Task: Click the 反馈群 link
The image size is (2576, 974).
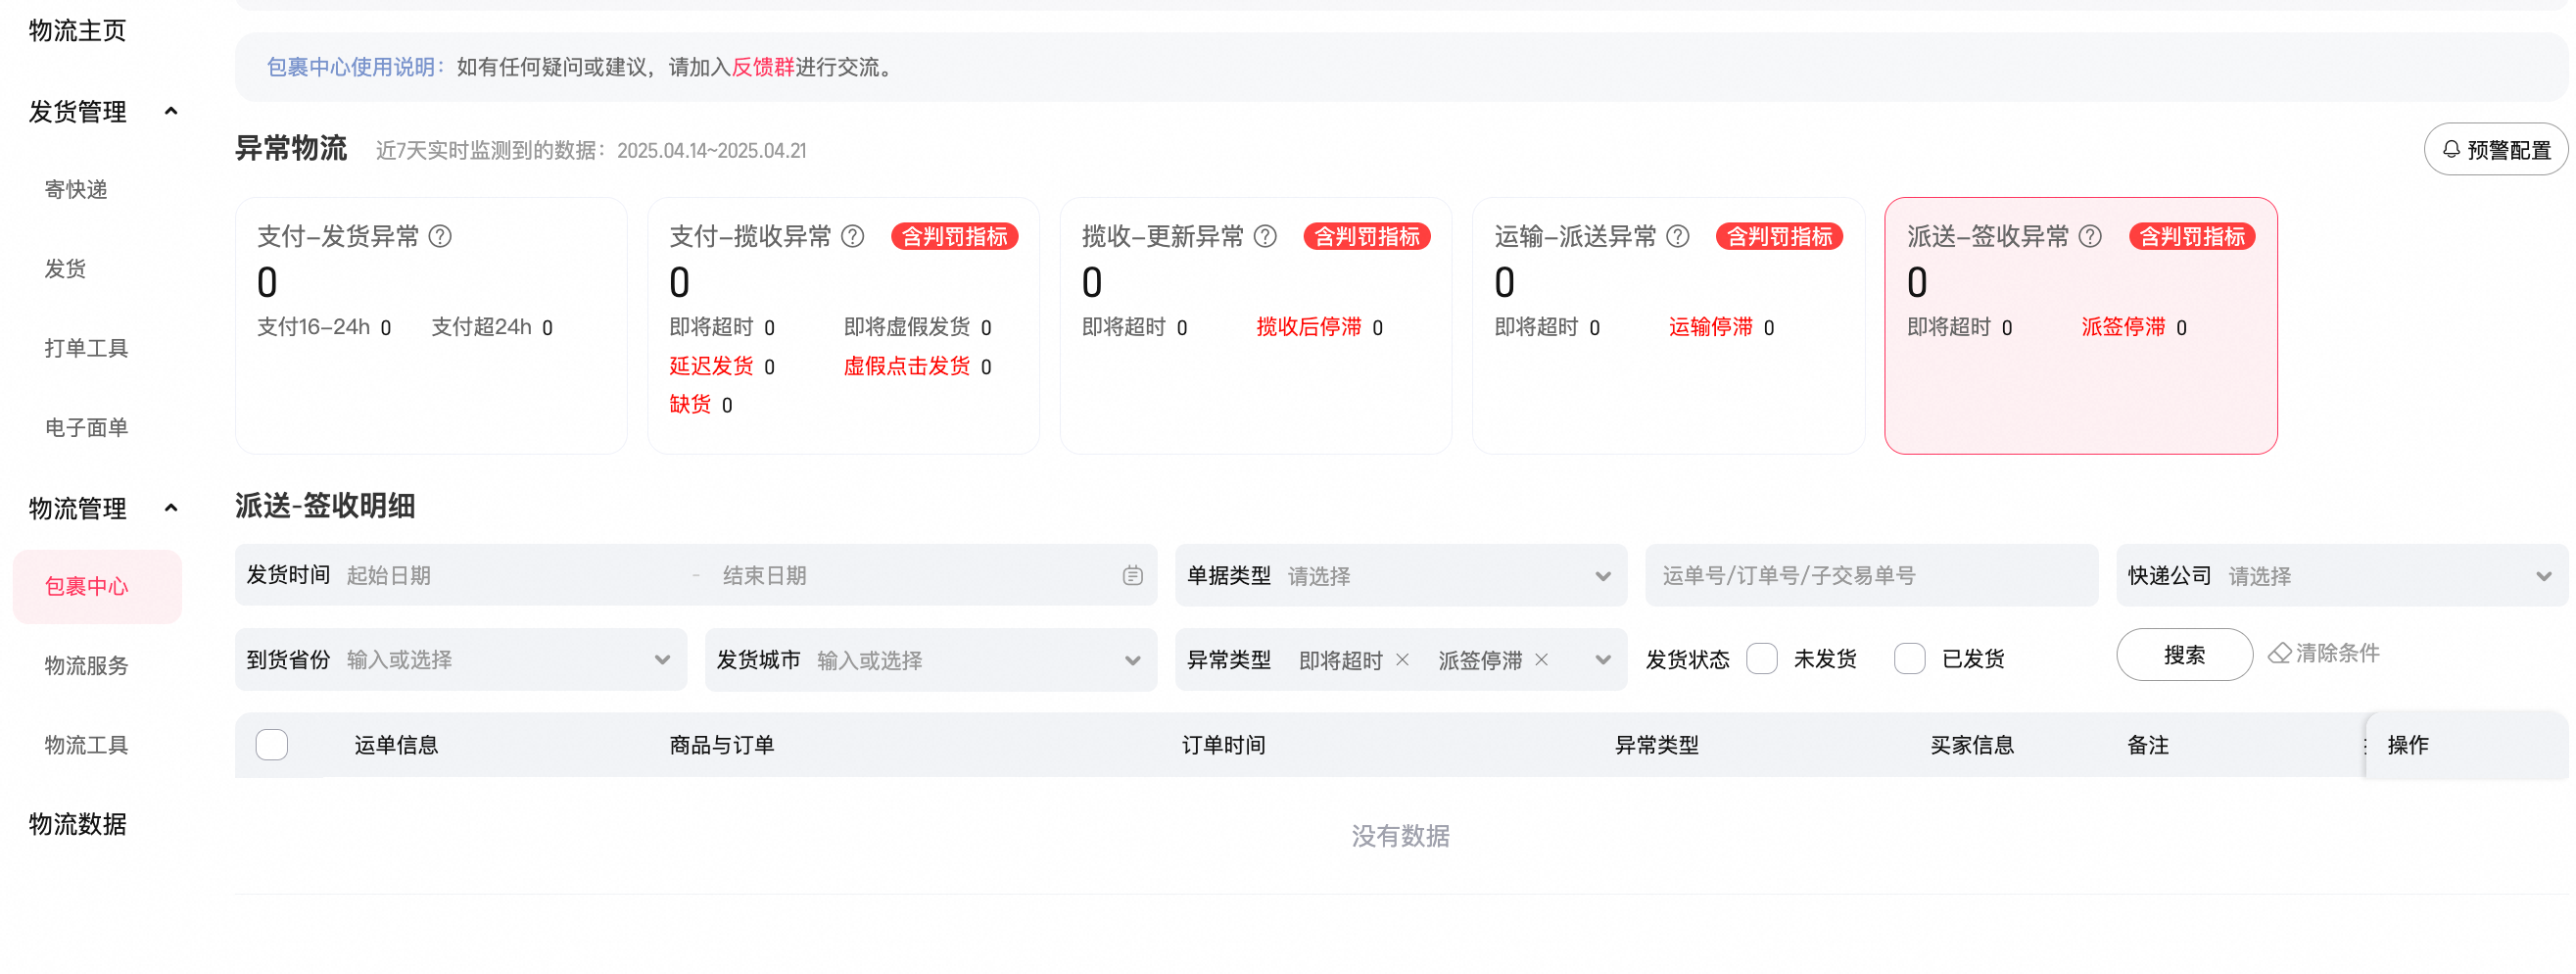Action: coord(762,67)
